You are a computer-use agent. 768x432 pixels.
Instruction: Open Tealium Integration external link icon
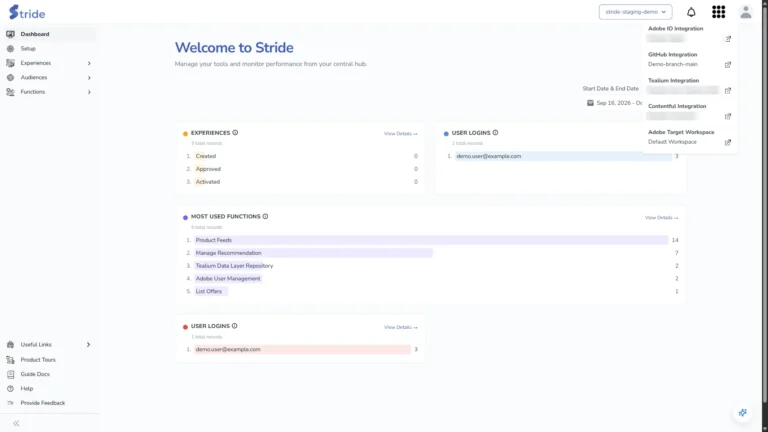[x=728, y=91]
